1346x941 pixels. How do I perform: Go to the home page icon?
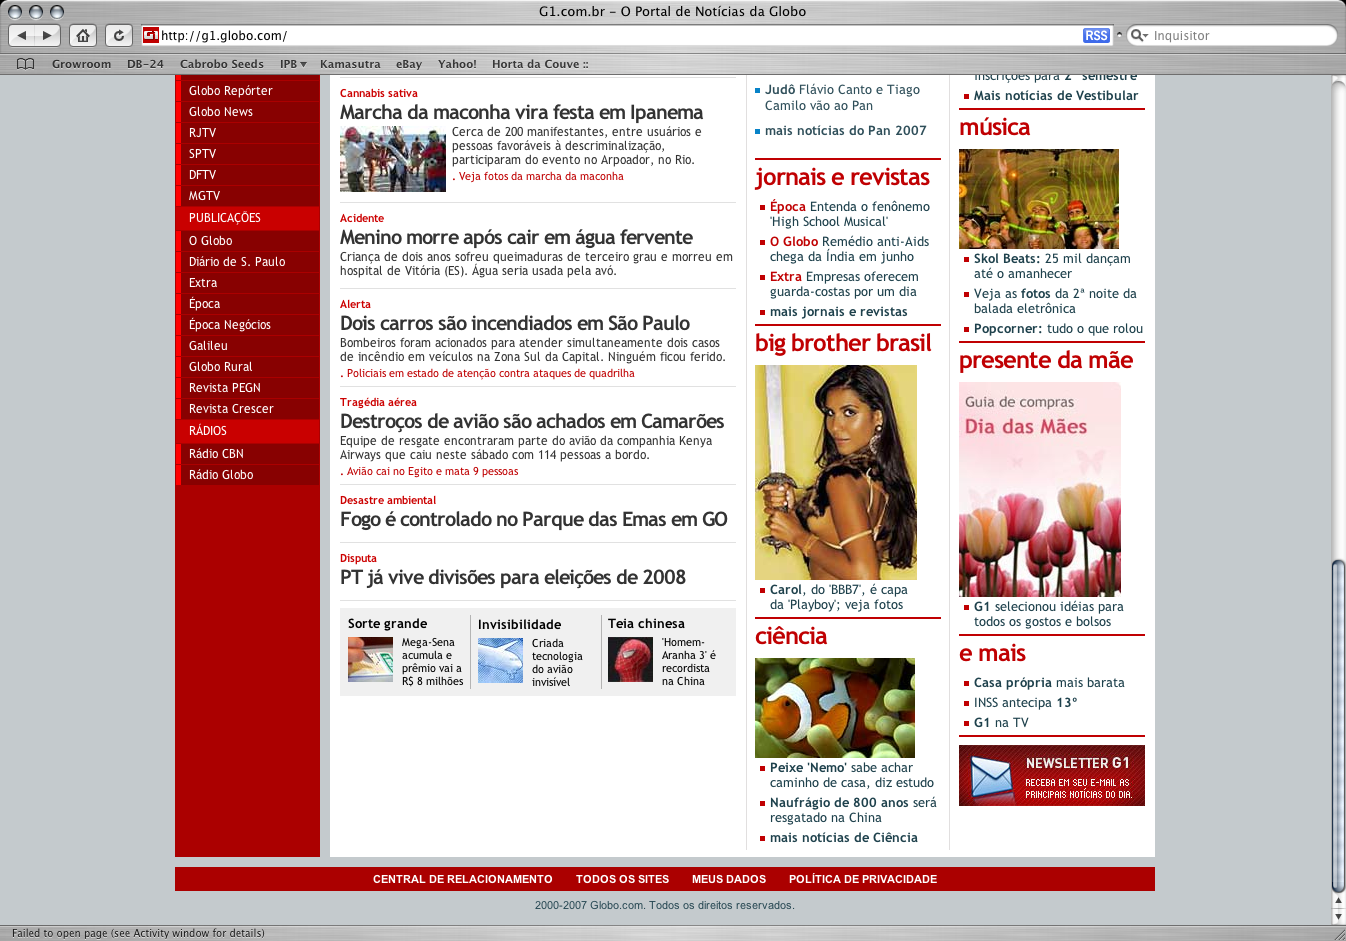pyautogui.click(x=83, y=35)
